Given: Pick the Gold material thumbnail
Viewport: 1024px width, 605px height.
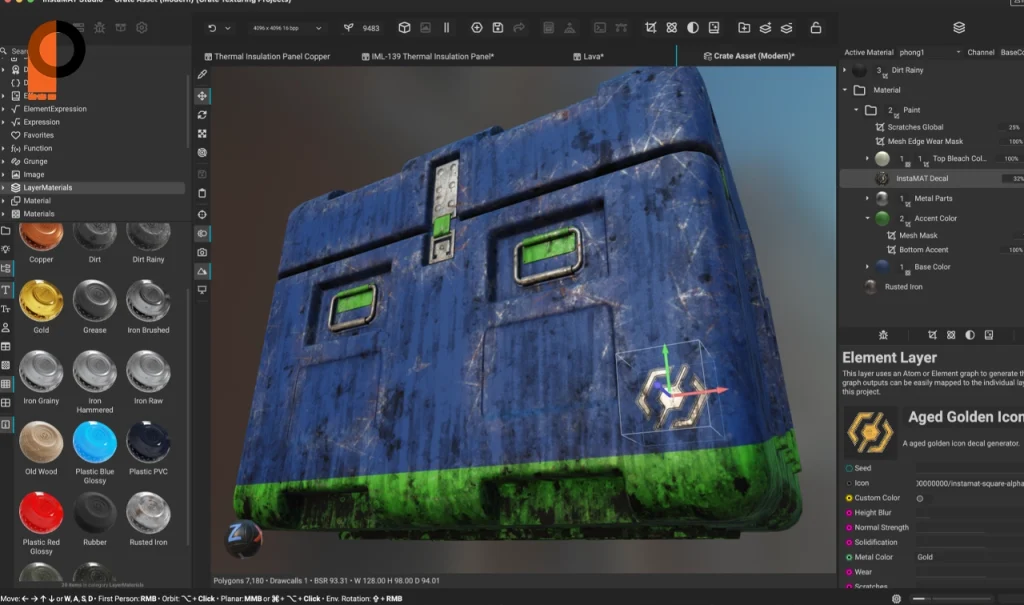Looking at the screenshot, I should pos(41,302).
